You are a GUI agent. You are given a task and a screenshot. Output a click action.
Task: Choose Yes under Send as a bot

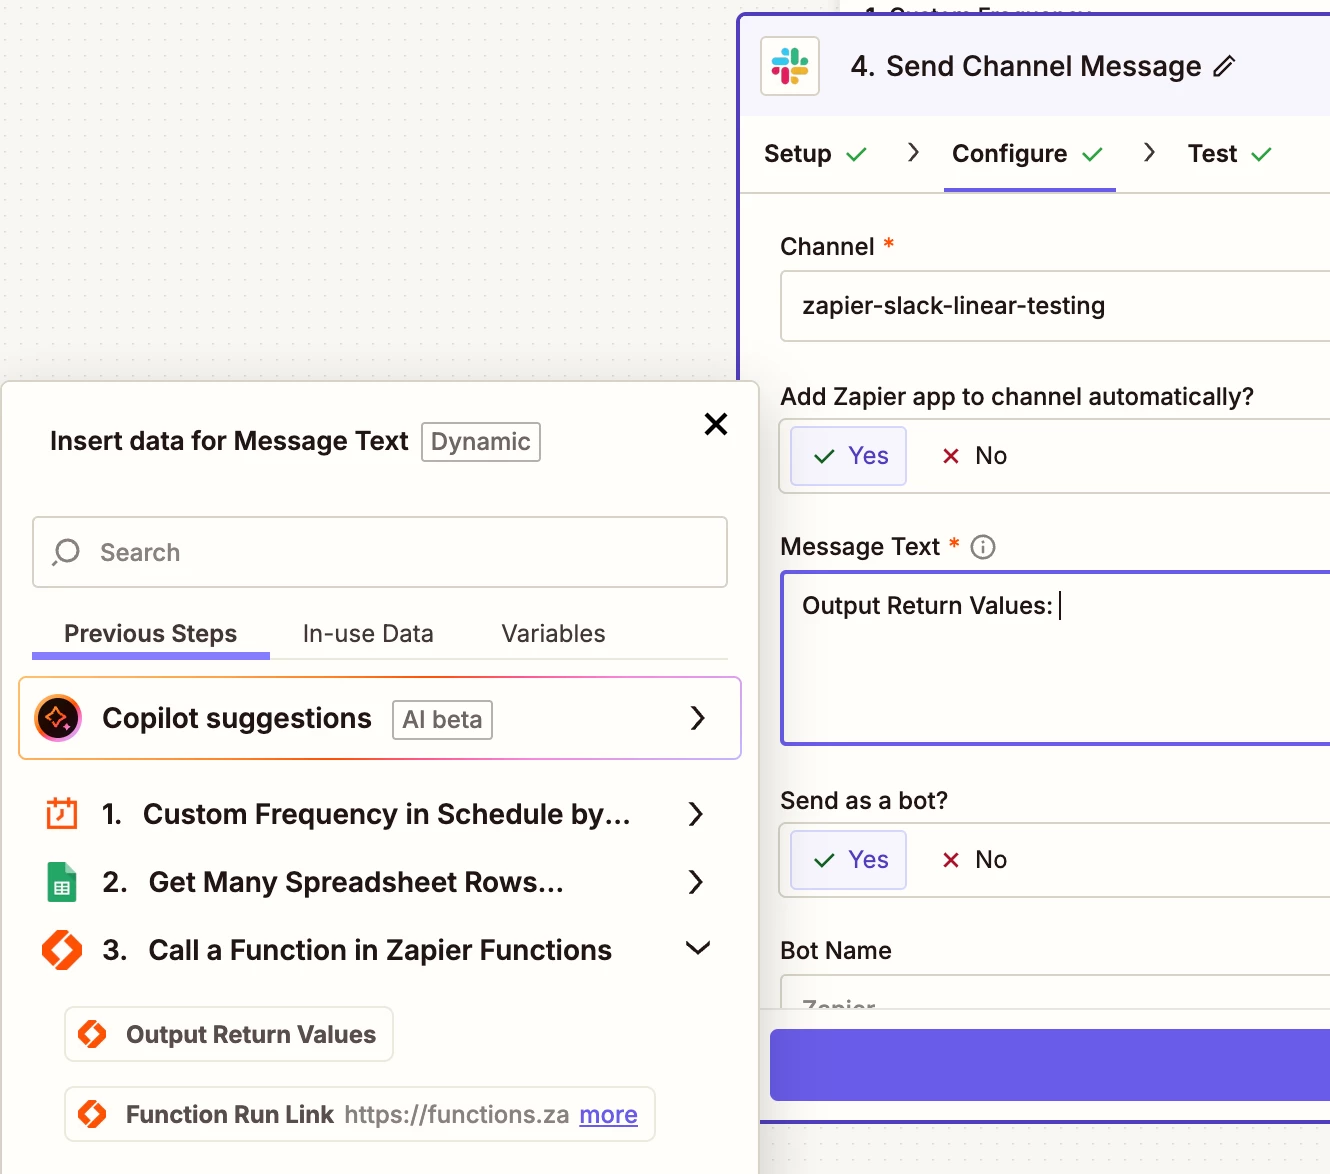pyautogui.click(x=849, y=860)
